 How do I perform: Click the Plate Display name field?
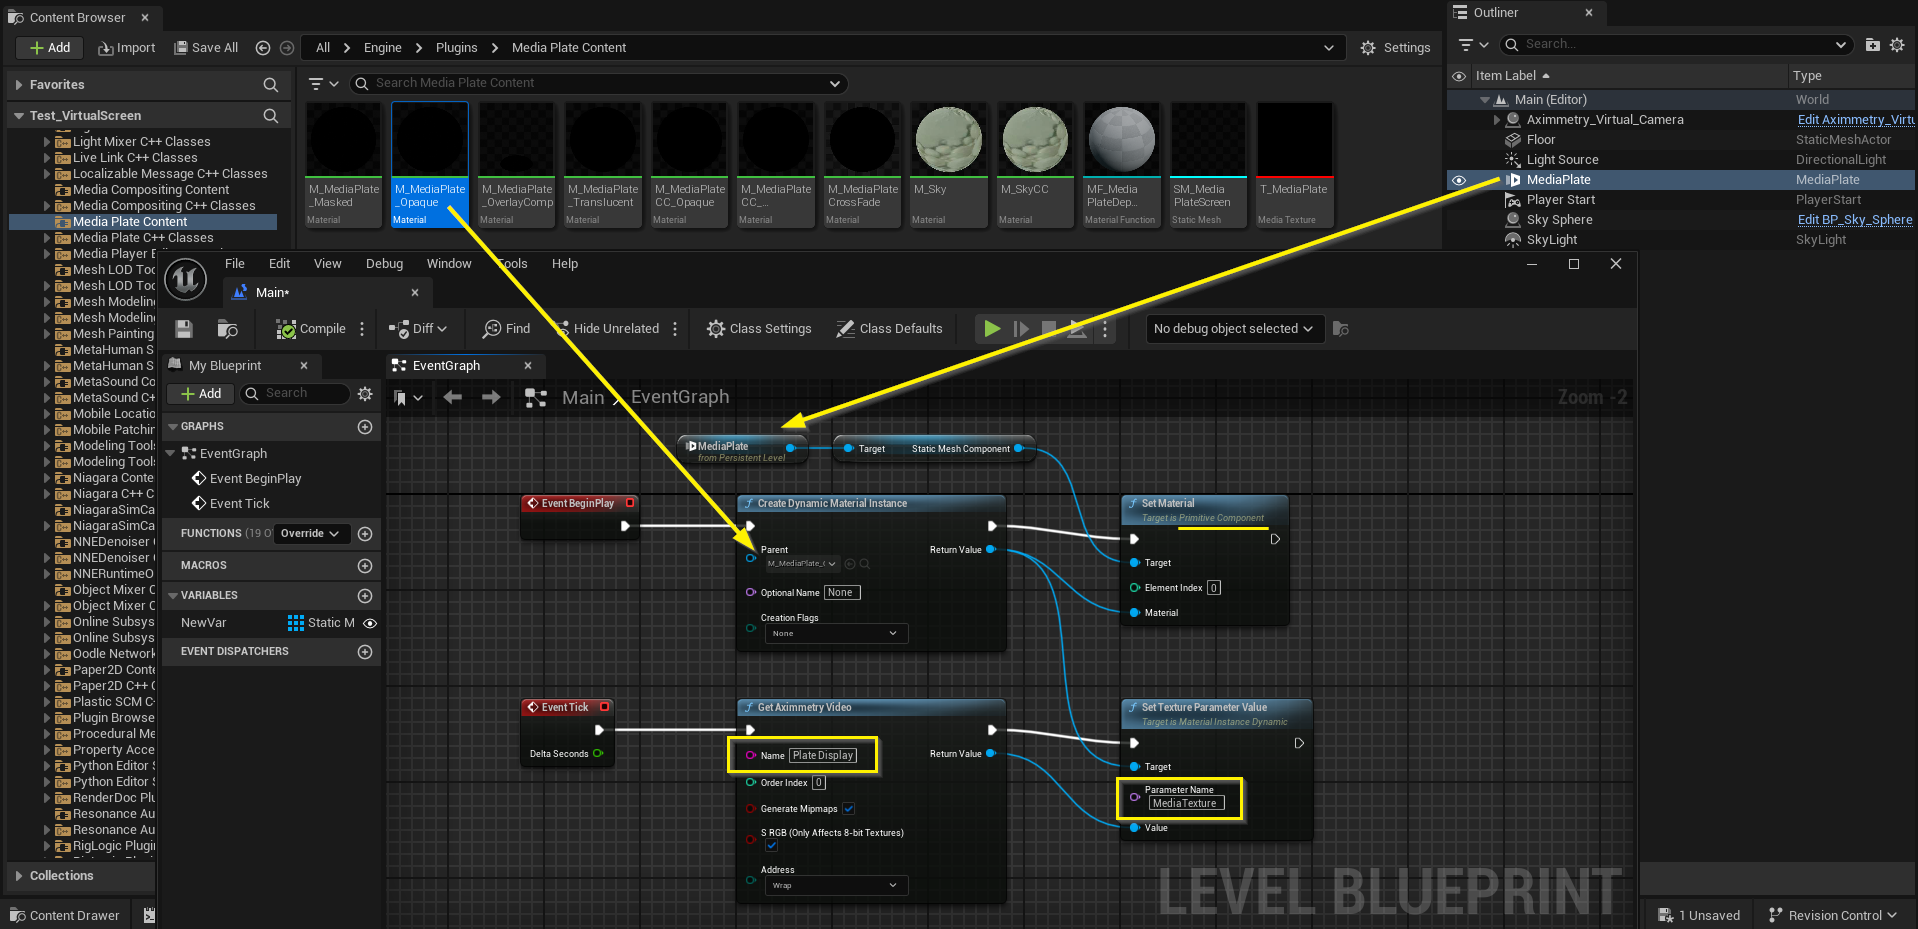coord(823,756)
